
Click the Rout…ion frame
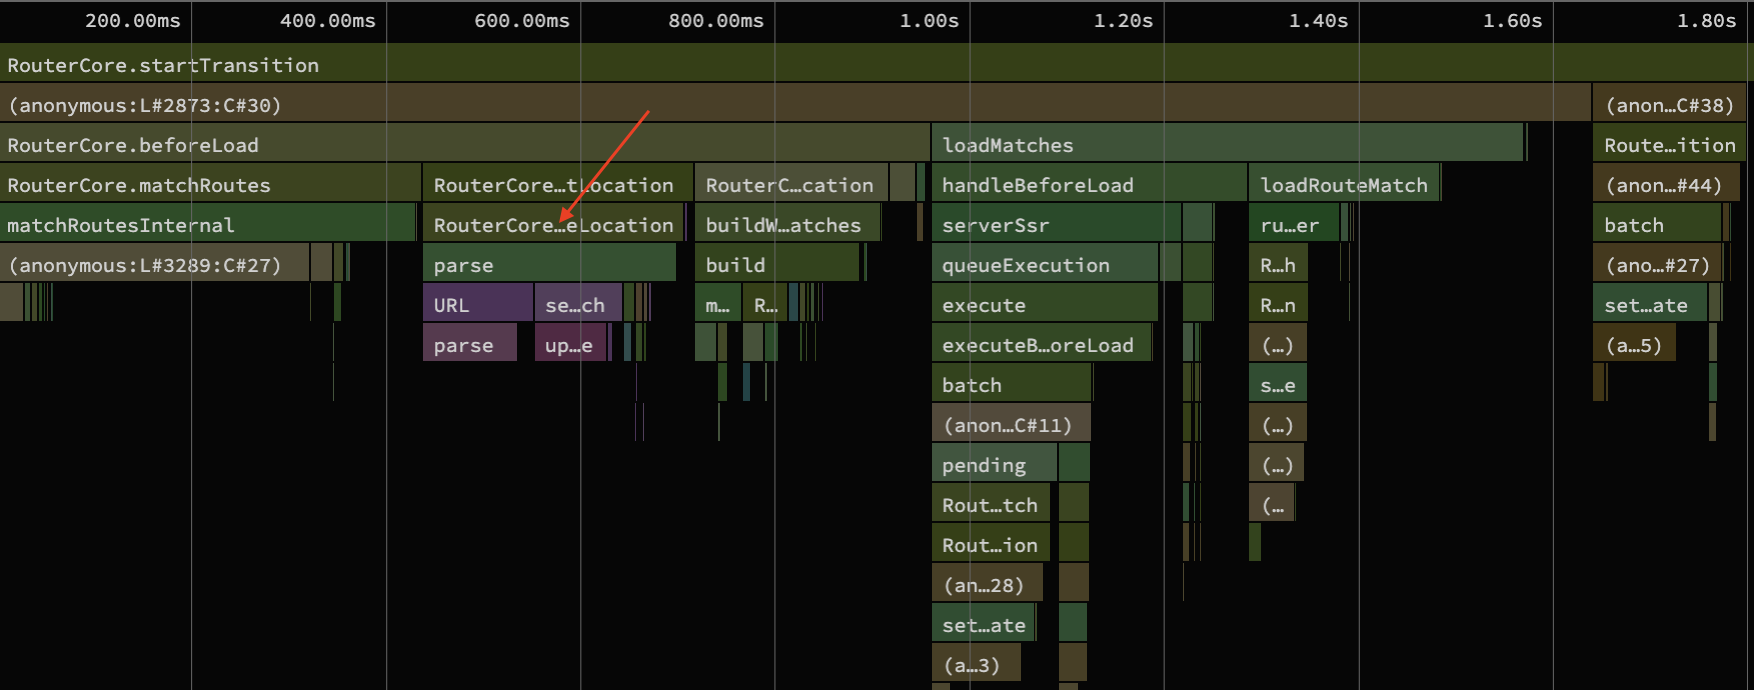(x=991, y=544)
